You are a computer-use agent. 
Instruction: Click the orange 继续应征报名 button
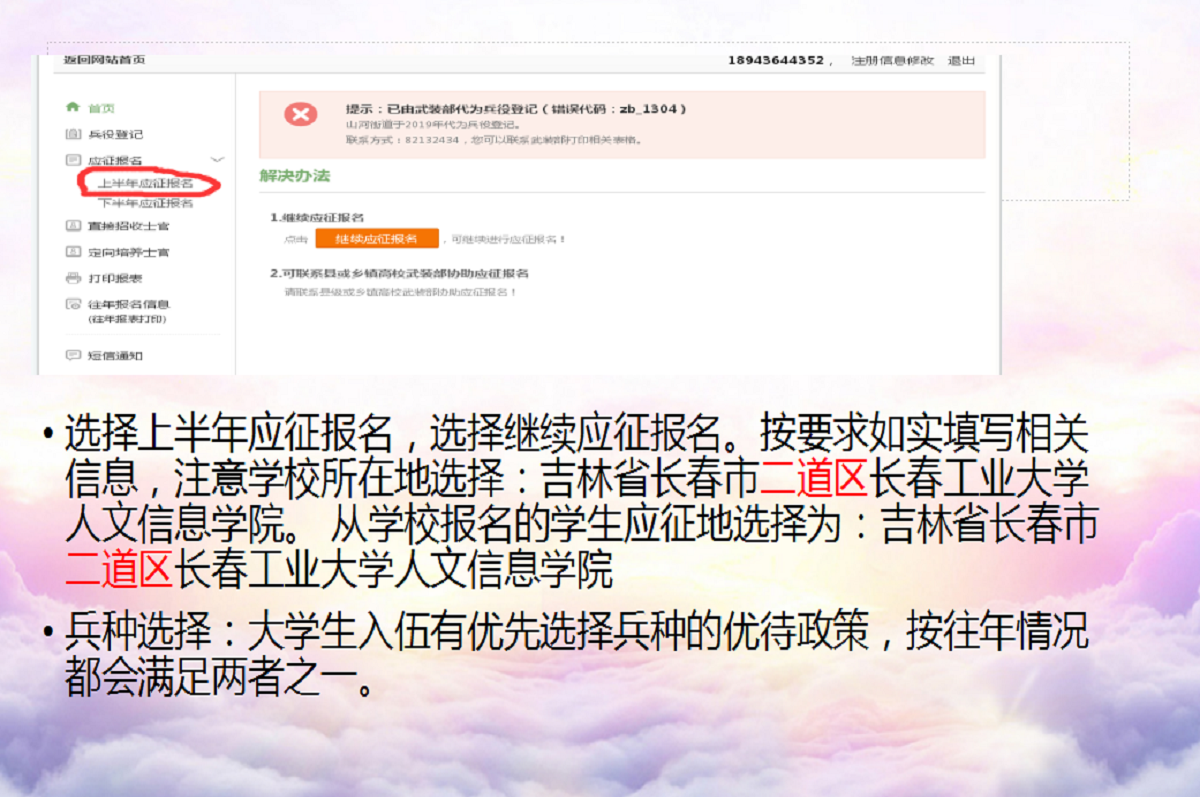(377, 239)
